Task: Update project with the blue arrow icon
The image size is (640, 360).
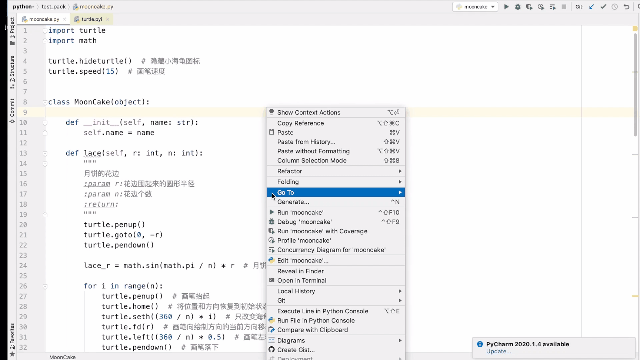Action: [x=591, y=7]
